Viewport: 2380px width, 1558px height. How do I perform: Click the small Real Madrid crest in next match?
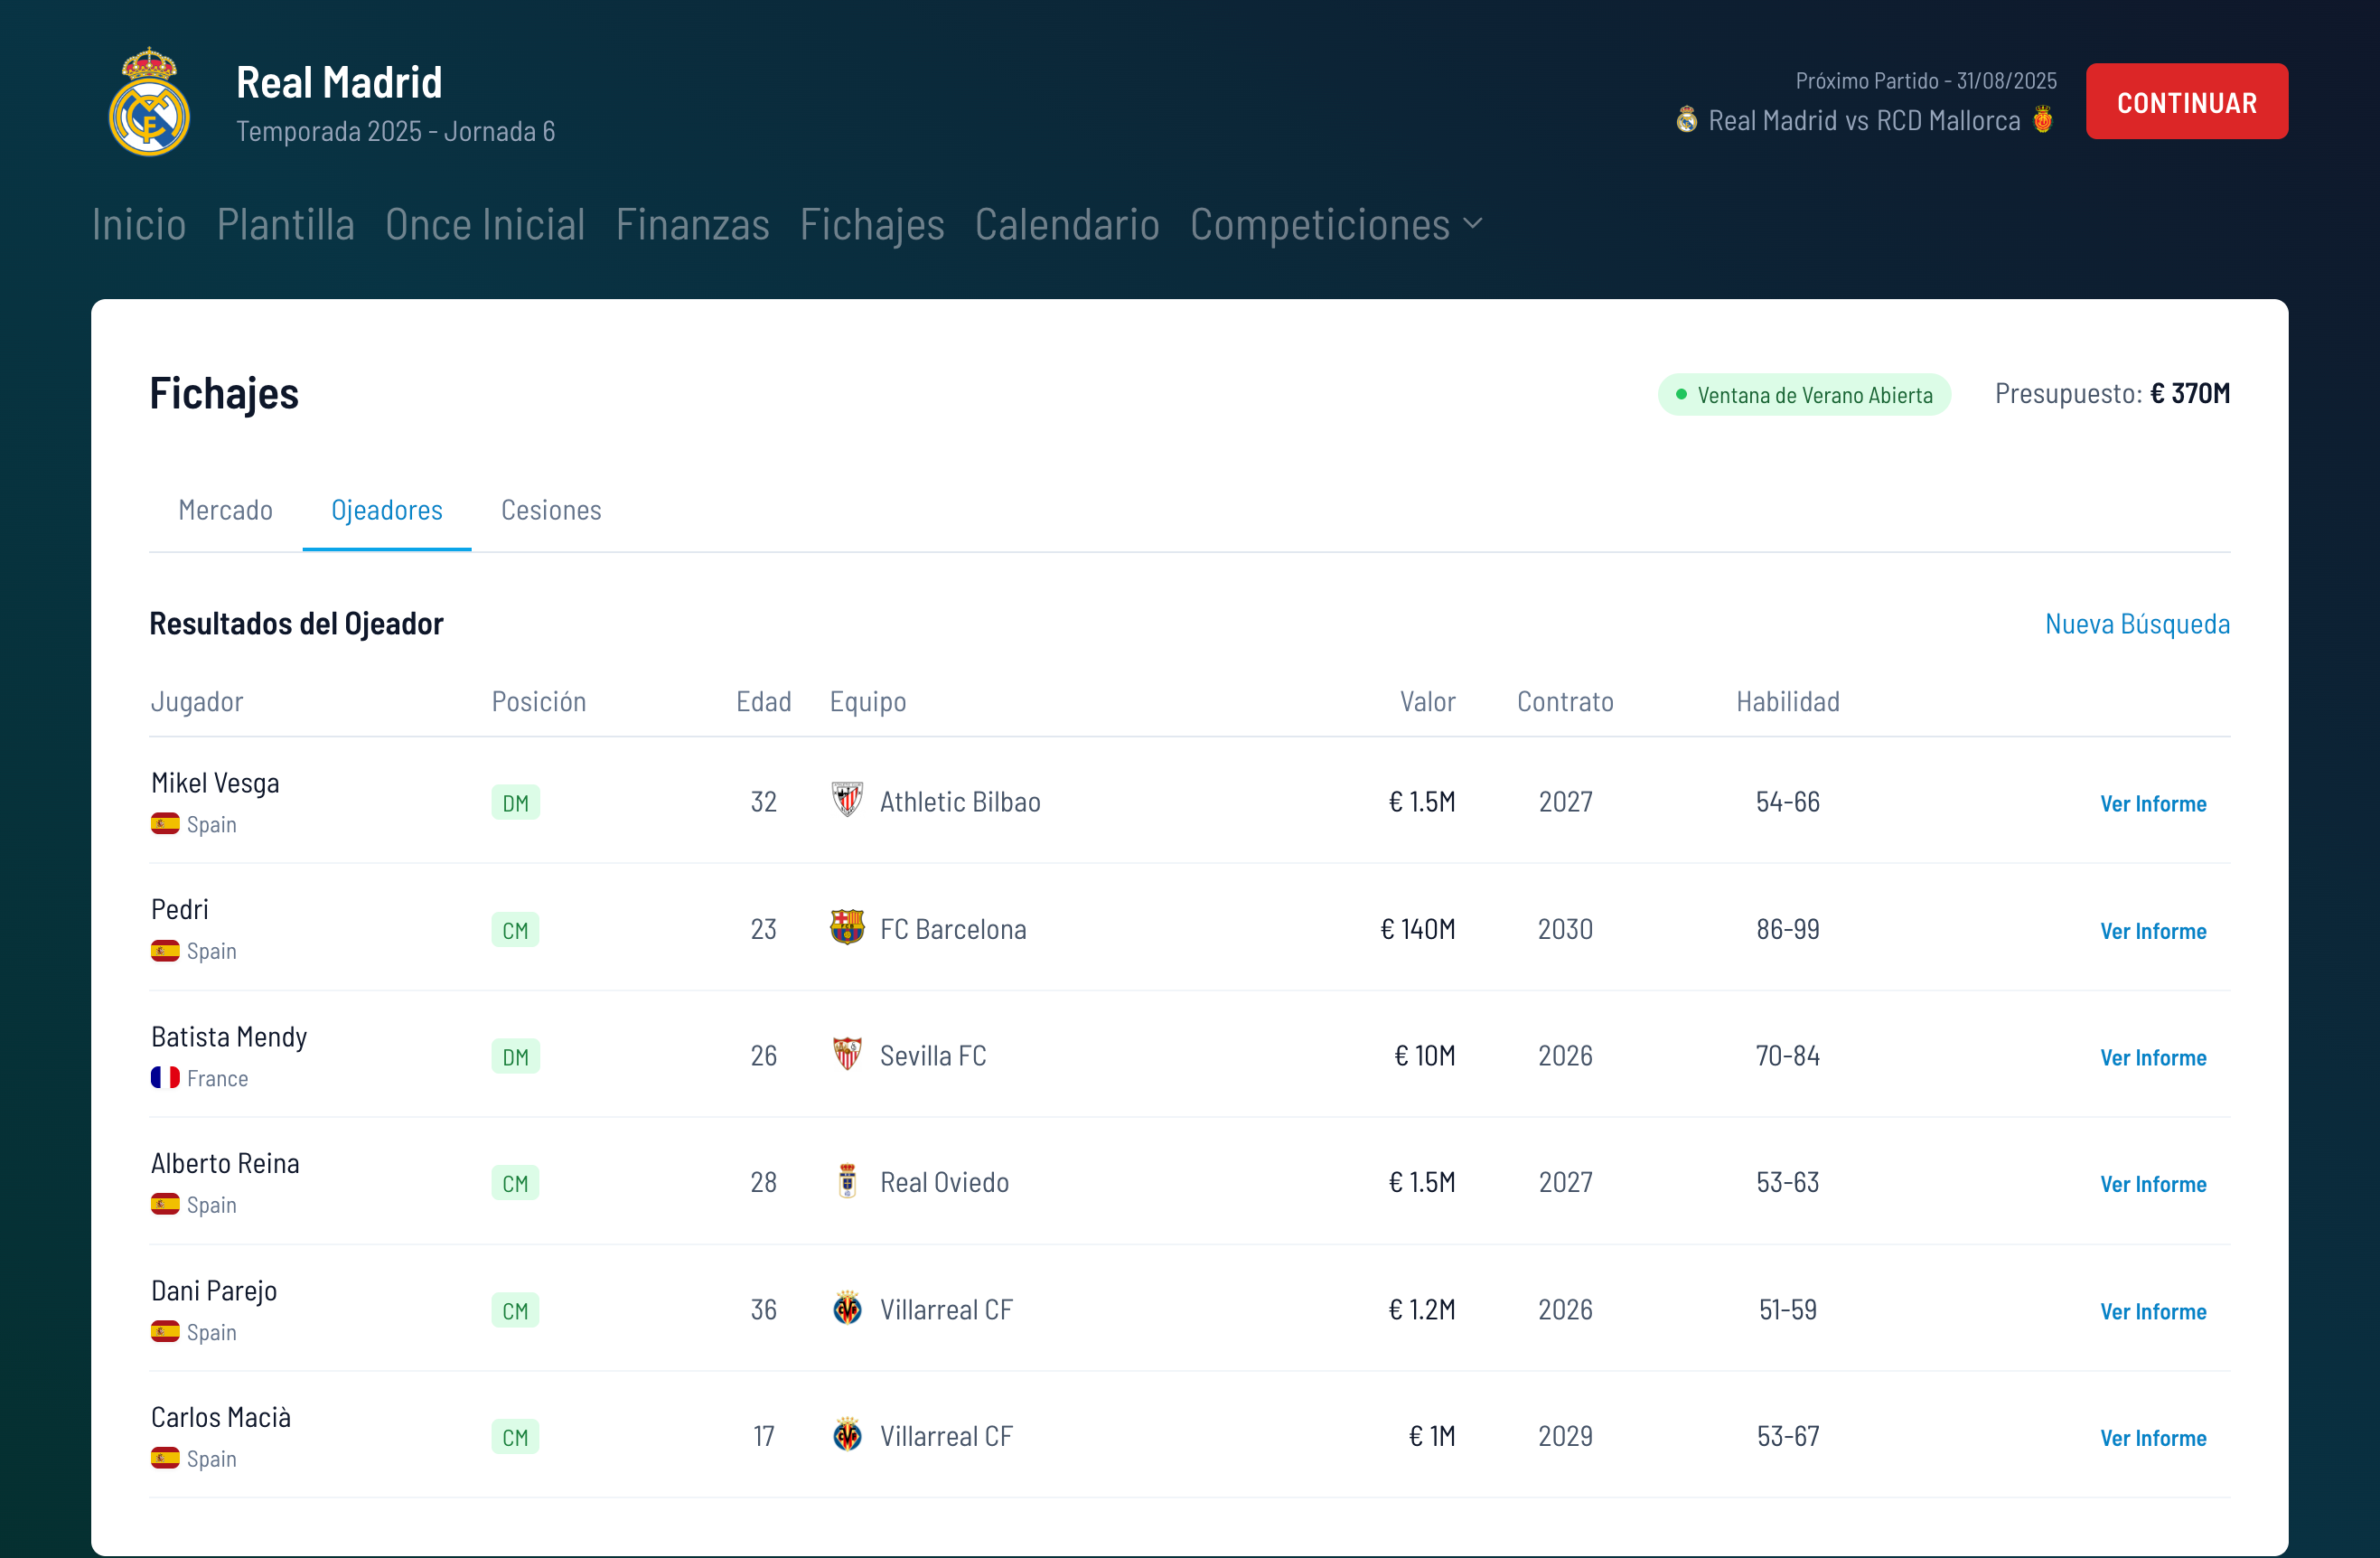tap(1686, 120)
